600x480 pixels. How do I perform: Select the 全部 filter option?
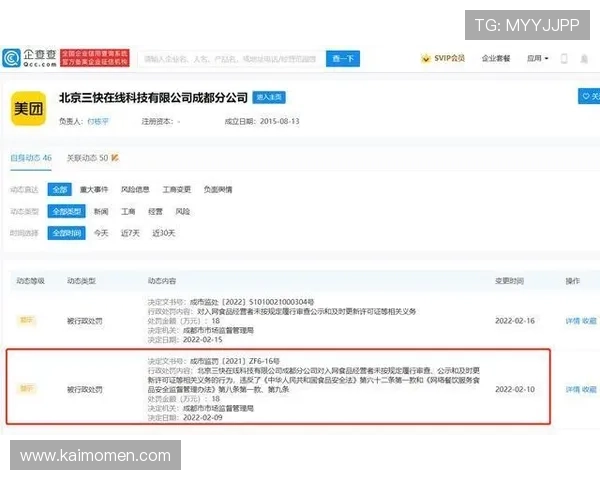pyautogui.click(x=60, y=189)
